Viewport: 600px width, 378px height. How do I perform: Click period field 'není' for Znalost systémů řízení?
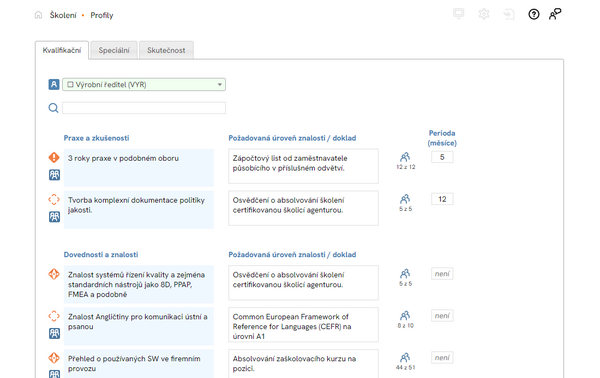click(442, 274)
